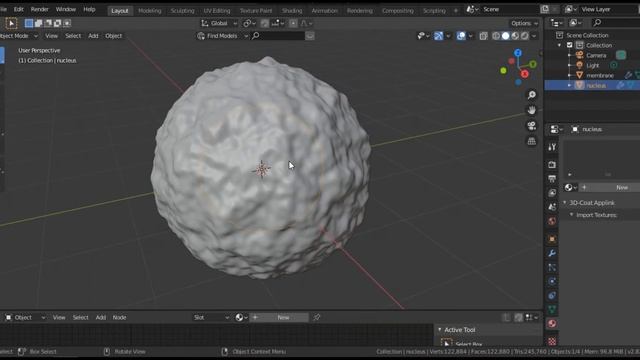Open the Global transform orientation dropdown

pos(219,24)
